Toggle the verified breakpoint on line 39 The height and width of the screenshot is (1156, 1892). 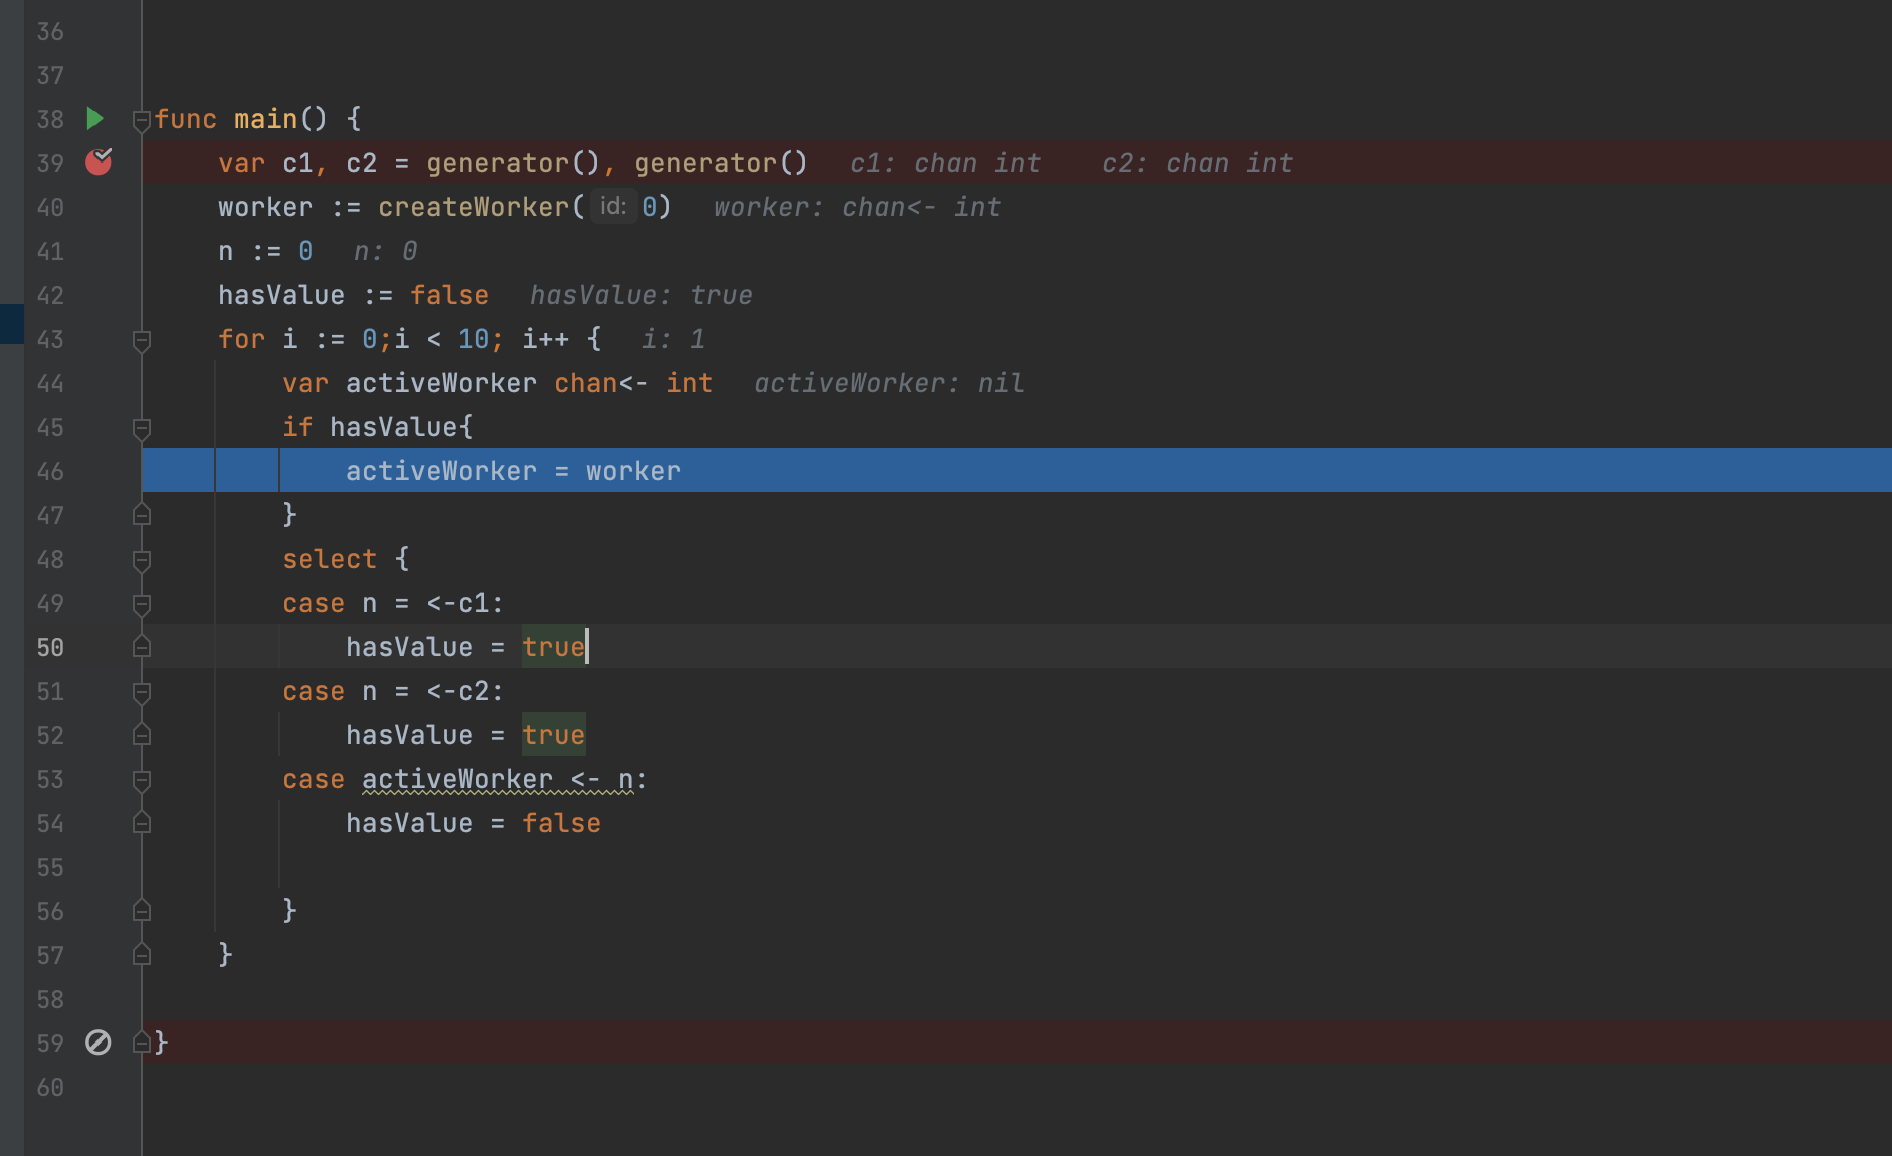(98, 162)
